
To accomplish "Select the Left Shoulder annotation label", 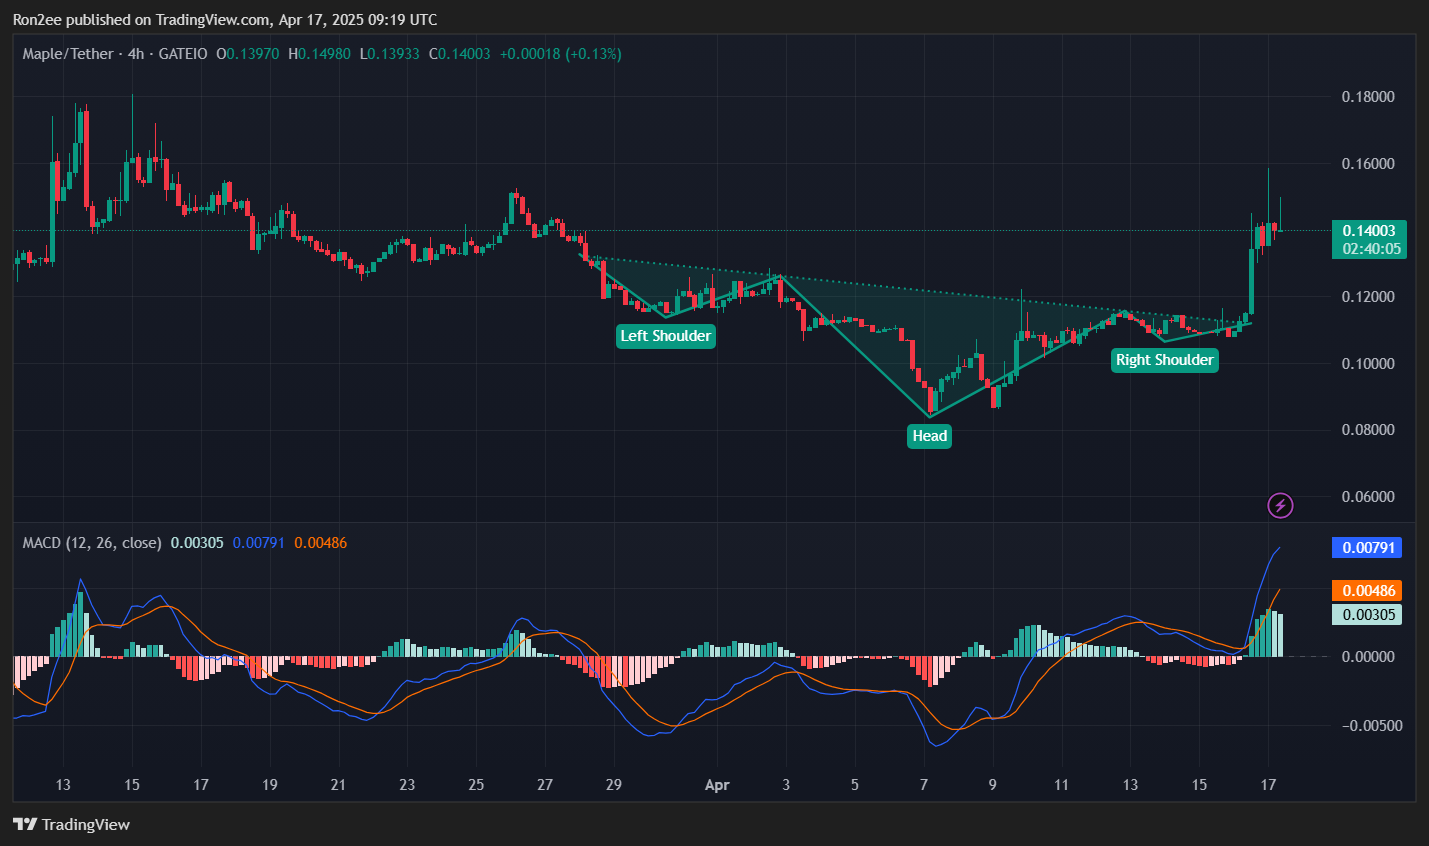I will pyautogui.click(x=665, y=336).
